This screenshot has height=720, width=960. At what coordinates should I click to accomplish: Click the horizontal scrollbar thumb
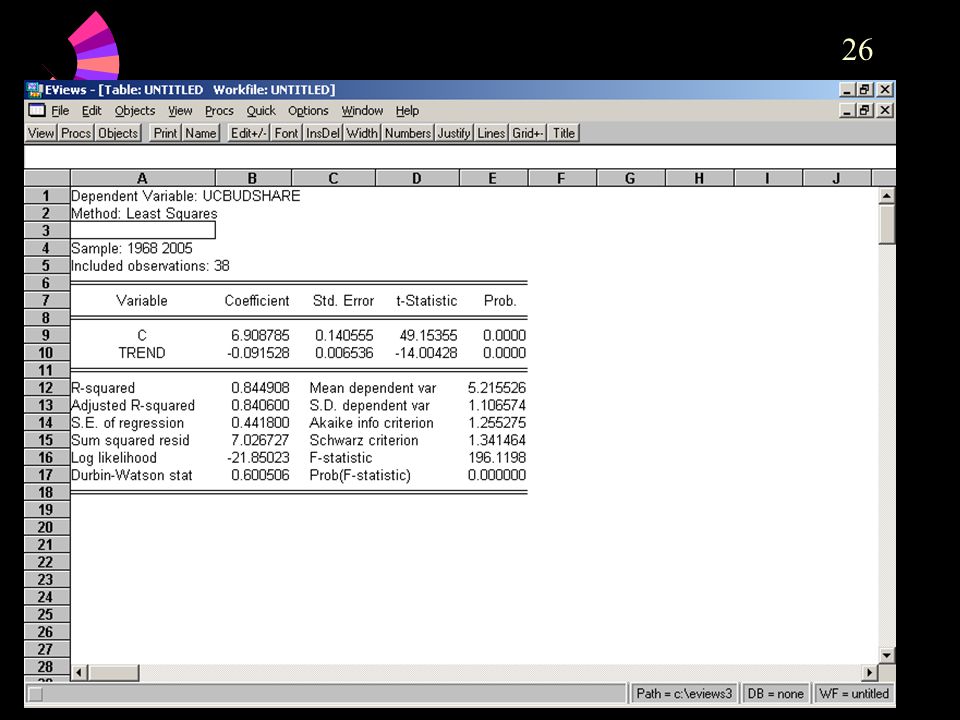[x=113, y=673]
